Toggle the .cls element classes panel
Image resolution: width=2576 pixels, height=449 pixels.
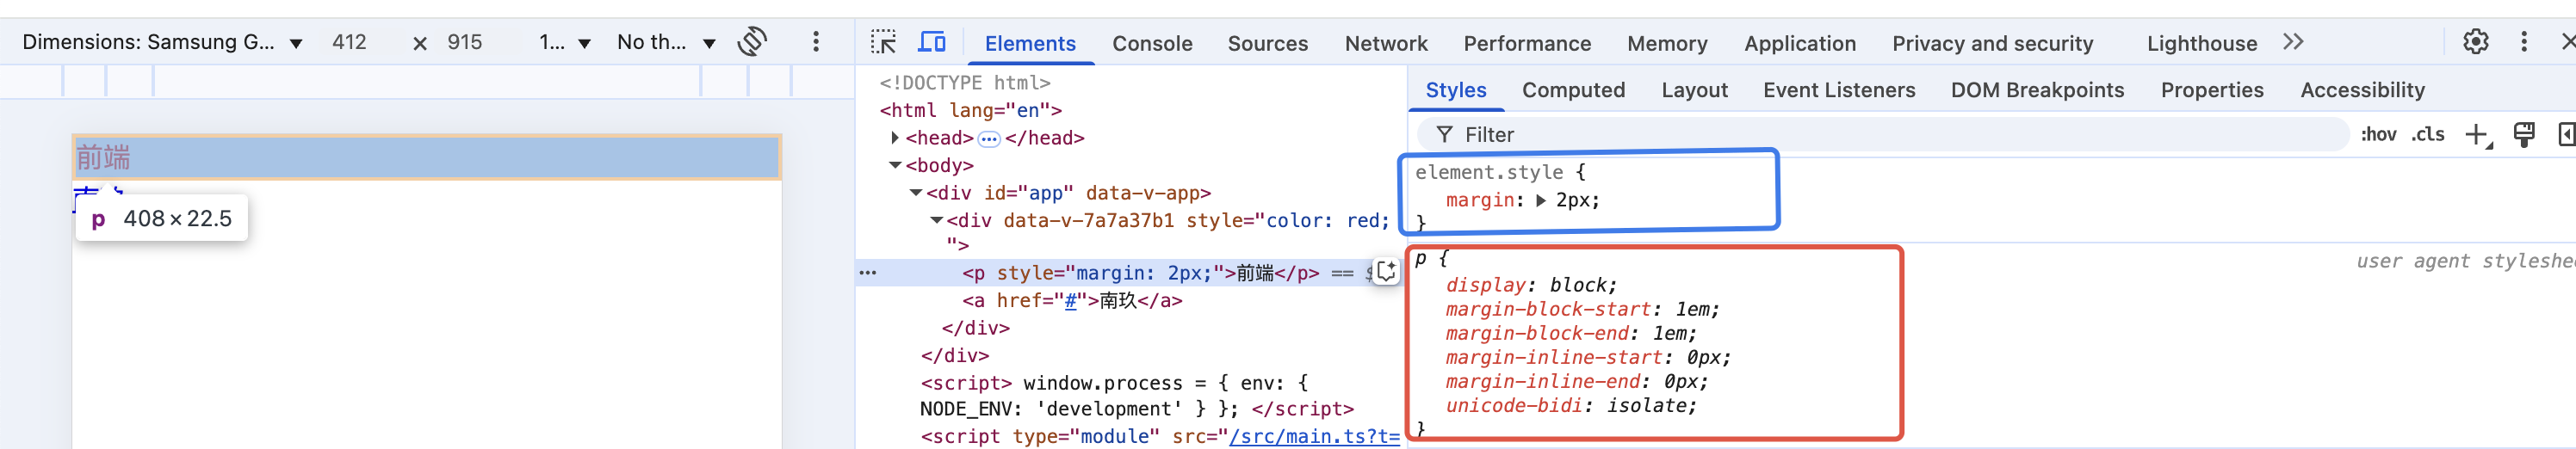pyautogui.click(x=2427, y=135)
